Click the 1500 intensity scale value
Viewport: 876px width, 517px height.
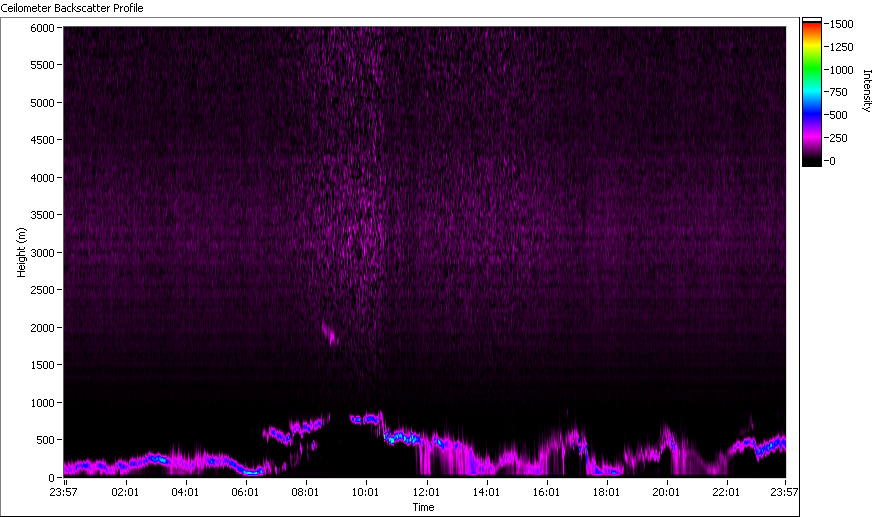(x=841, y=24)
